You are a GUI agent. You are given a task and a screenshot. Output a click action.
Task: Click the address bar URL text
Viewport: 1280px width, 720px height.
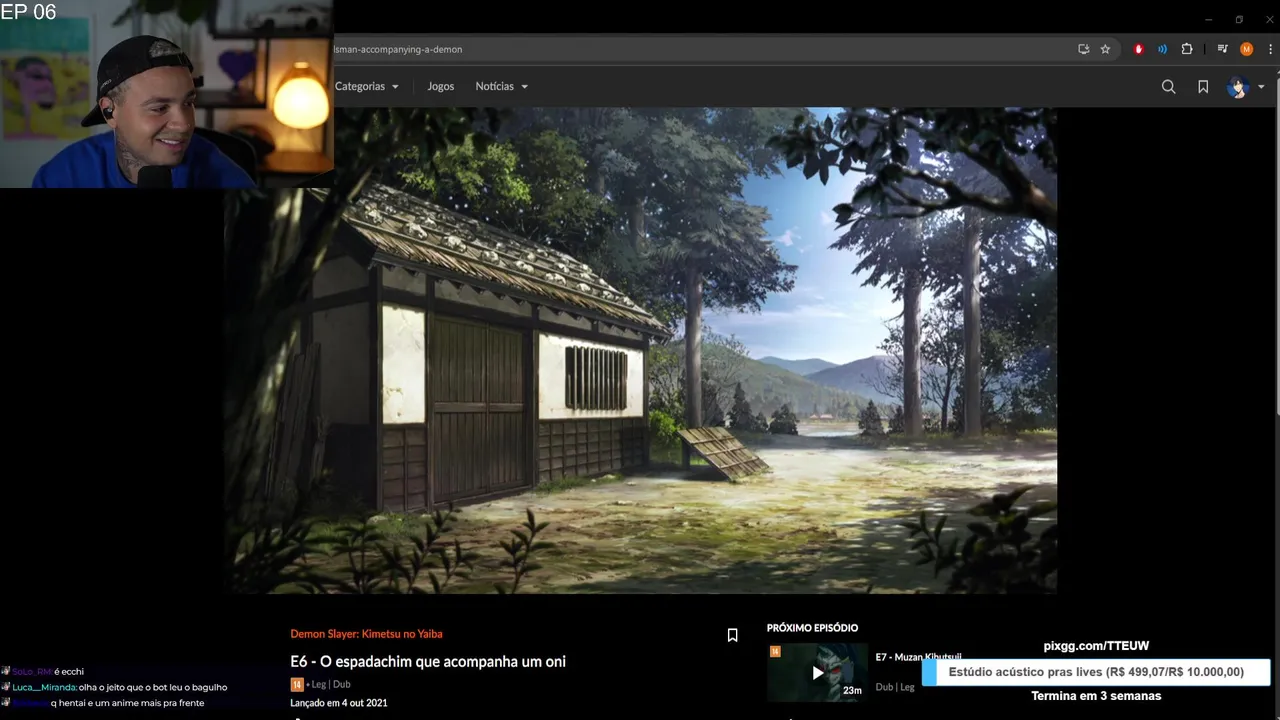tap(398, 49)
